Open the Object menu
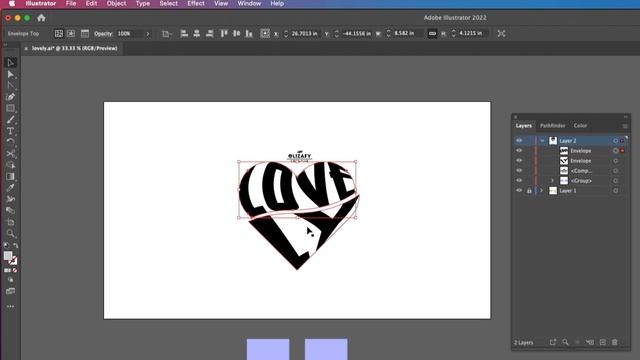 pyautogui.click(x=116, y=4)
